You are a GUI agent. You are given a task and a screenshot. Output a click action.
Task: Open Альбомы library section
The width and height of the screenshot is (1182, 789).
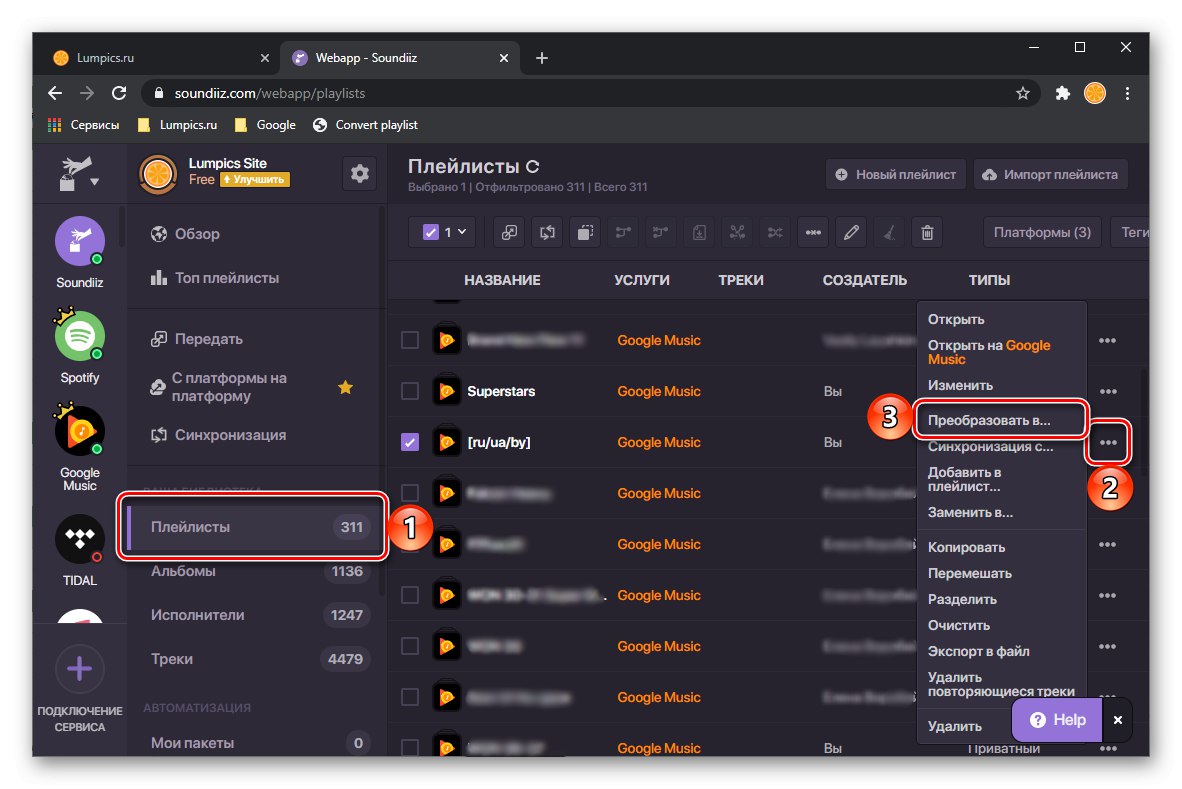coord(256,571)
